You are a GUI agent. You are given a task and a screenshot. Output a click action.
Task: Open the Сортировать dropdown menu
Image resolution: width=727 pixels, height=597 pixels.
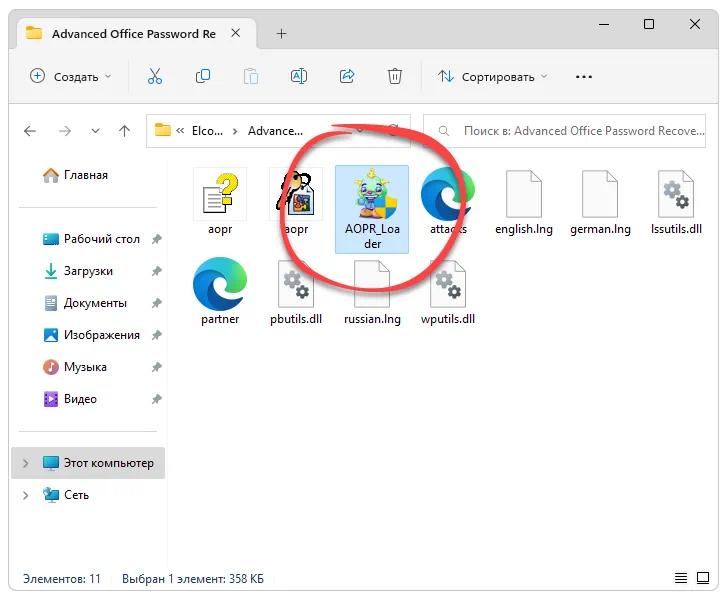pyautogui.click(x=492, y=76)
